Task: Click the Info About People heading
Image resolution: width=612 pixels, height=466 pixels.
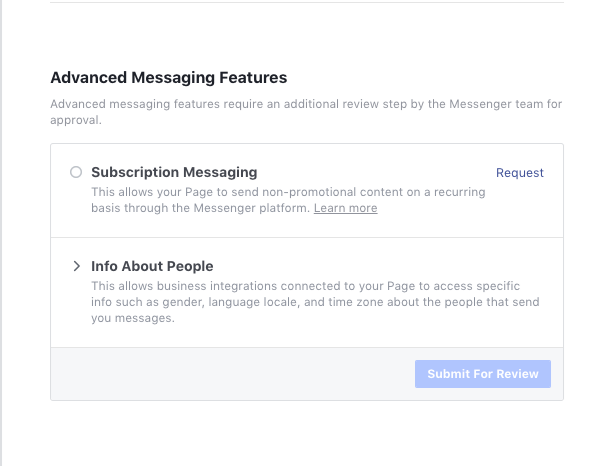Action: (152, 266)
